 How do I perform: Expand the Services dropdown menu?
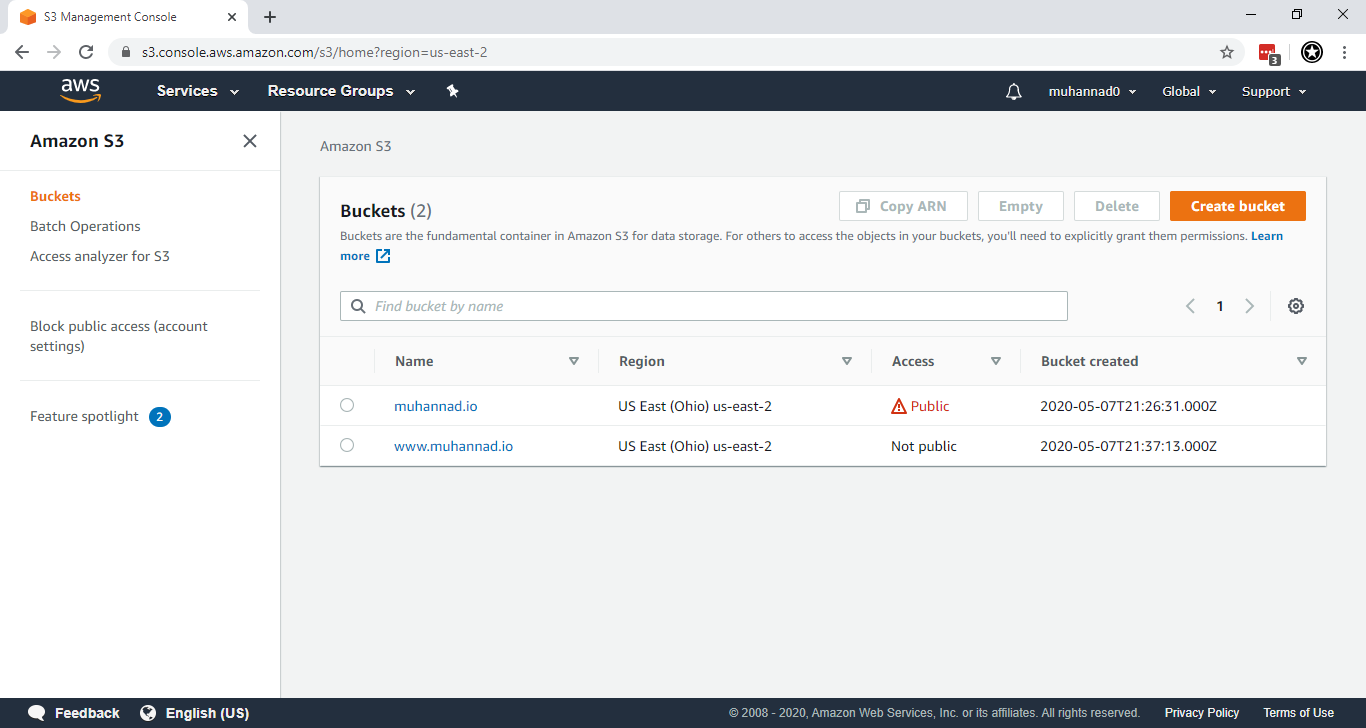198,91
